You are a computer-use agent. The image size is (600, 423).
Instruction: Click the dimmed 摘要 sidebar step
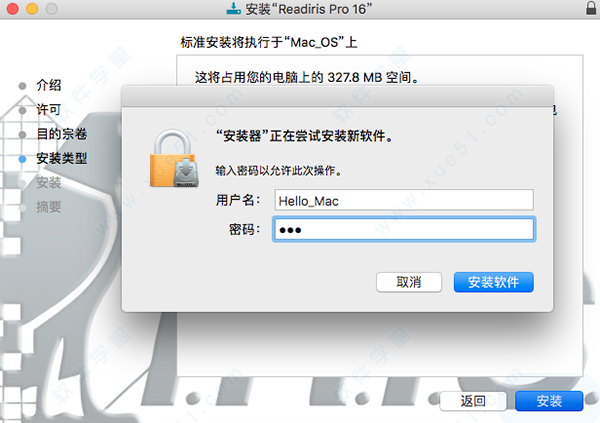[x=49, y=207]
